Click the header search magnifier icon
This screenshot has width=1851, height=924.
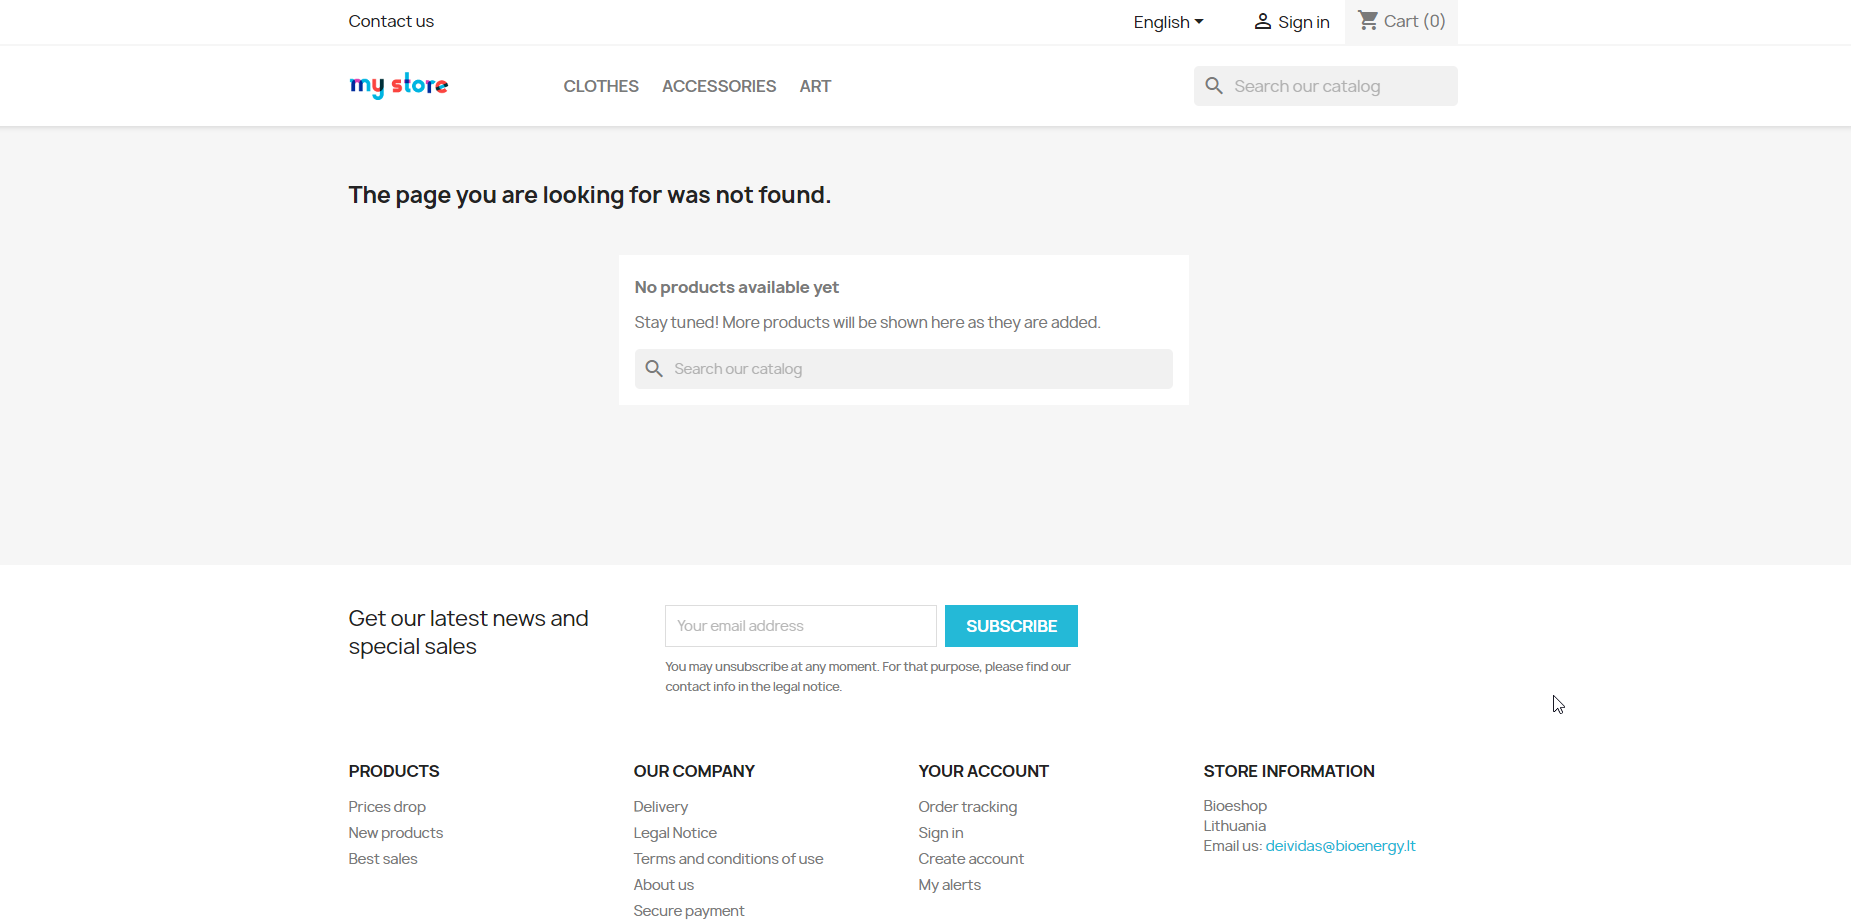pyautogui.click(x=1214, y=86)
